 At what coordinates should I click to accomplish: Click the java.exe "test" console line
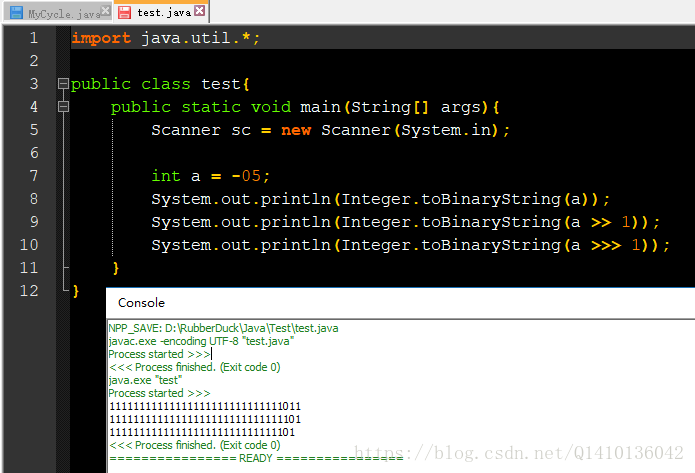[145, 380]
